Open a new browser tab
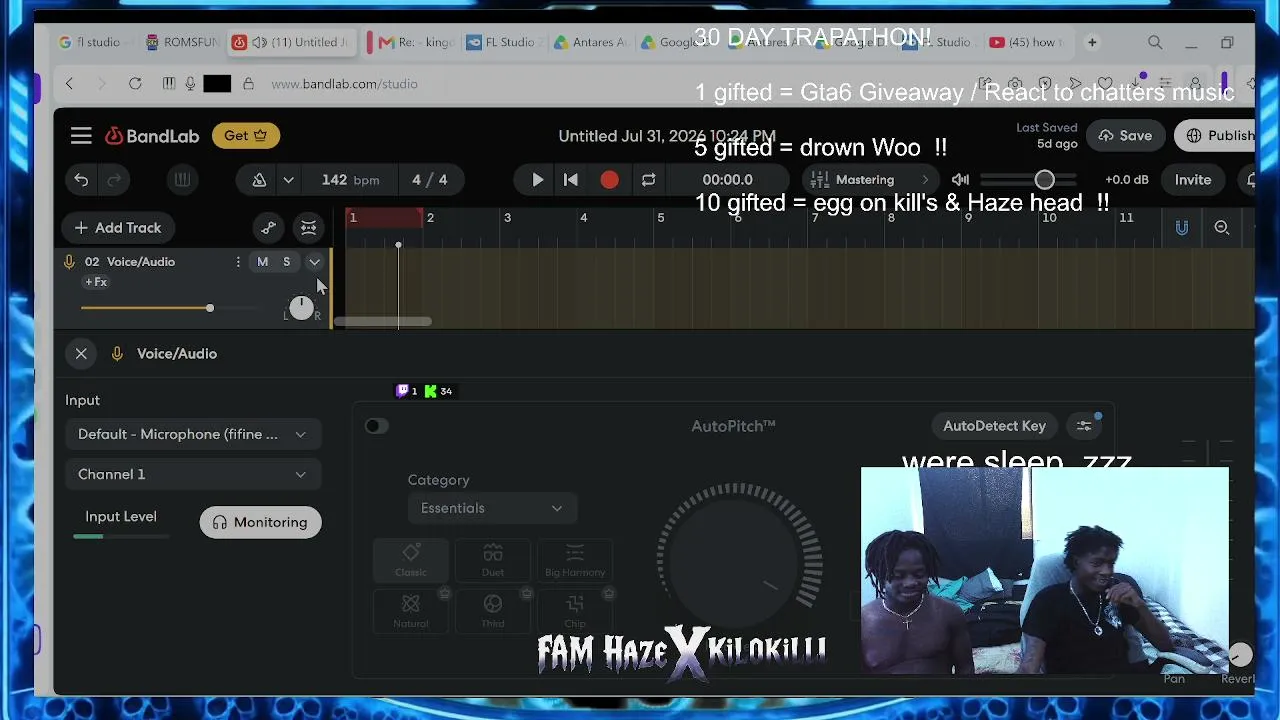Image resolution: width=1280 pixels, height=720 pixels. (x=1092, y=42)
